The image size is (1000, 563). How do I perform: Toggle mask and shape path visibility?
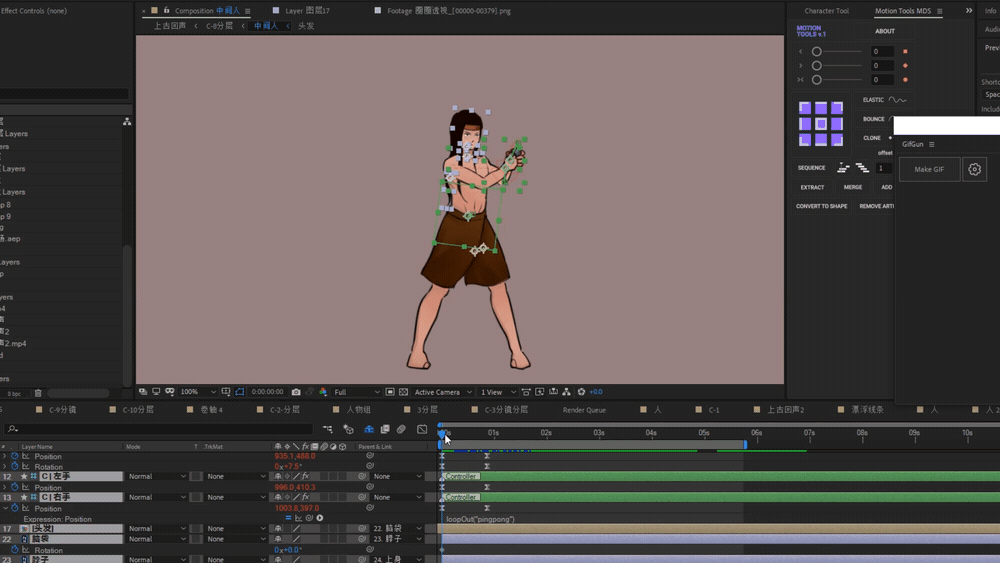pos(240,392)
